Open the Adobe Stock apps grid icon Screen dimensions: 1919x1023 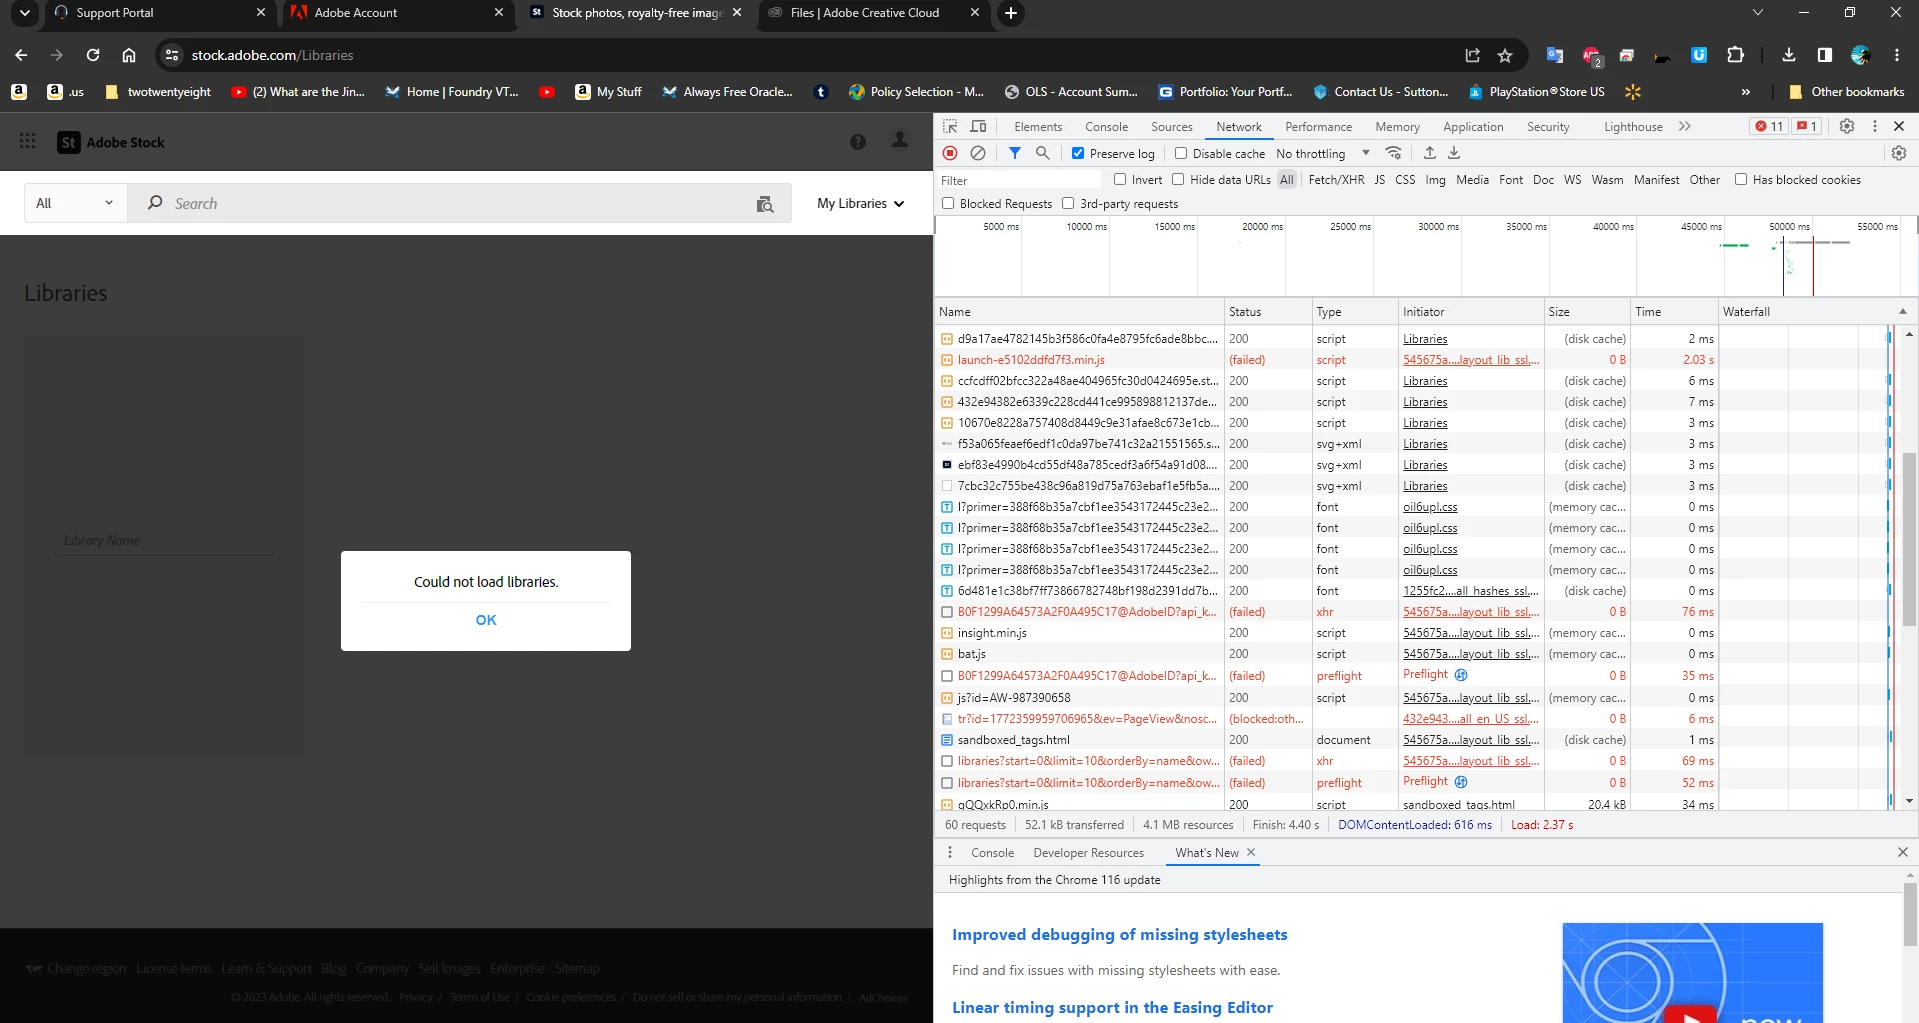28,141
